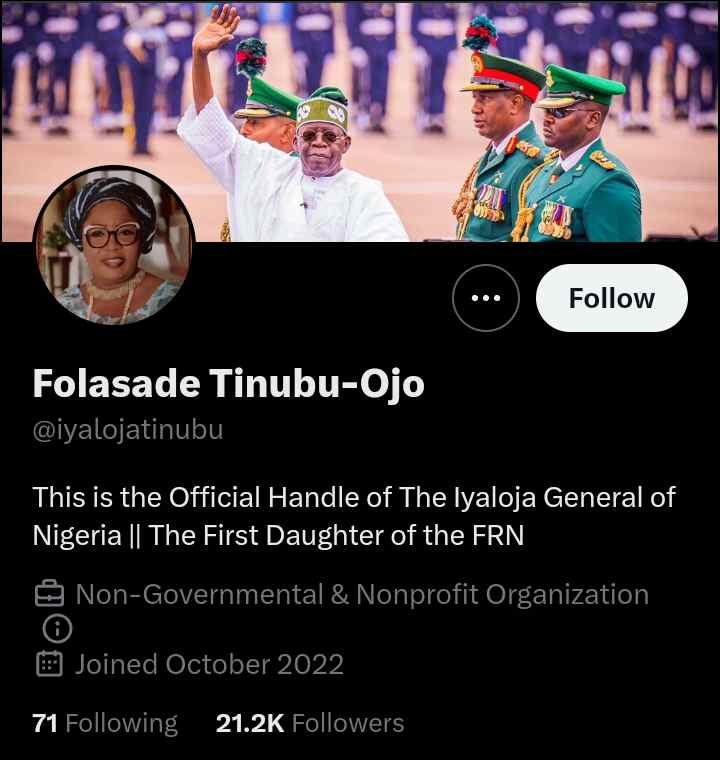Open the three-dot more options menu
Viewport: 720px width, 760px height.
pyautogui.click(x=486, y=298)
